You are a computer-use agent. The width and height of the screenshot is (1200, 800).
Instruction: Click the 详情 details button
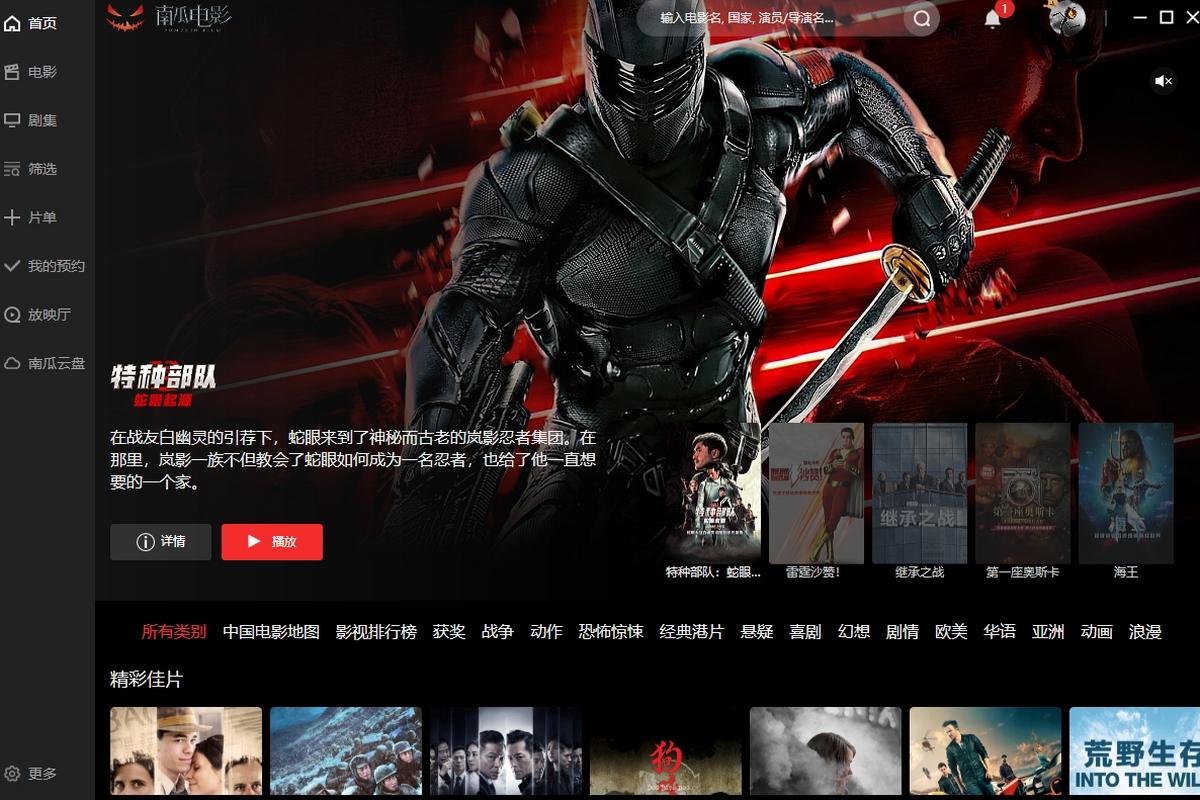pos(160,542)
